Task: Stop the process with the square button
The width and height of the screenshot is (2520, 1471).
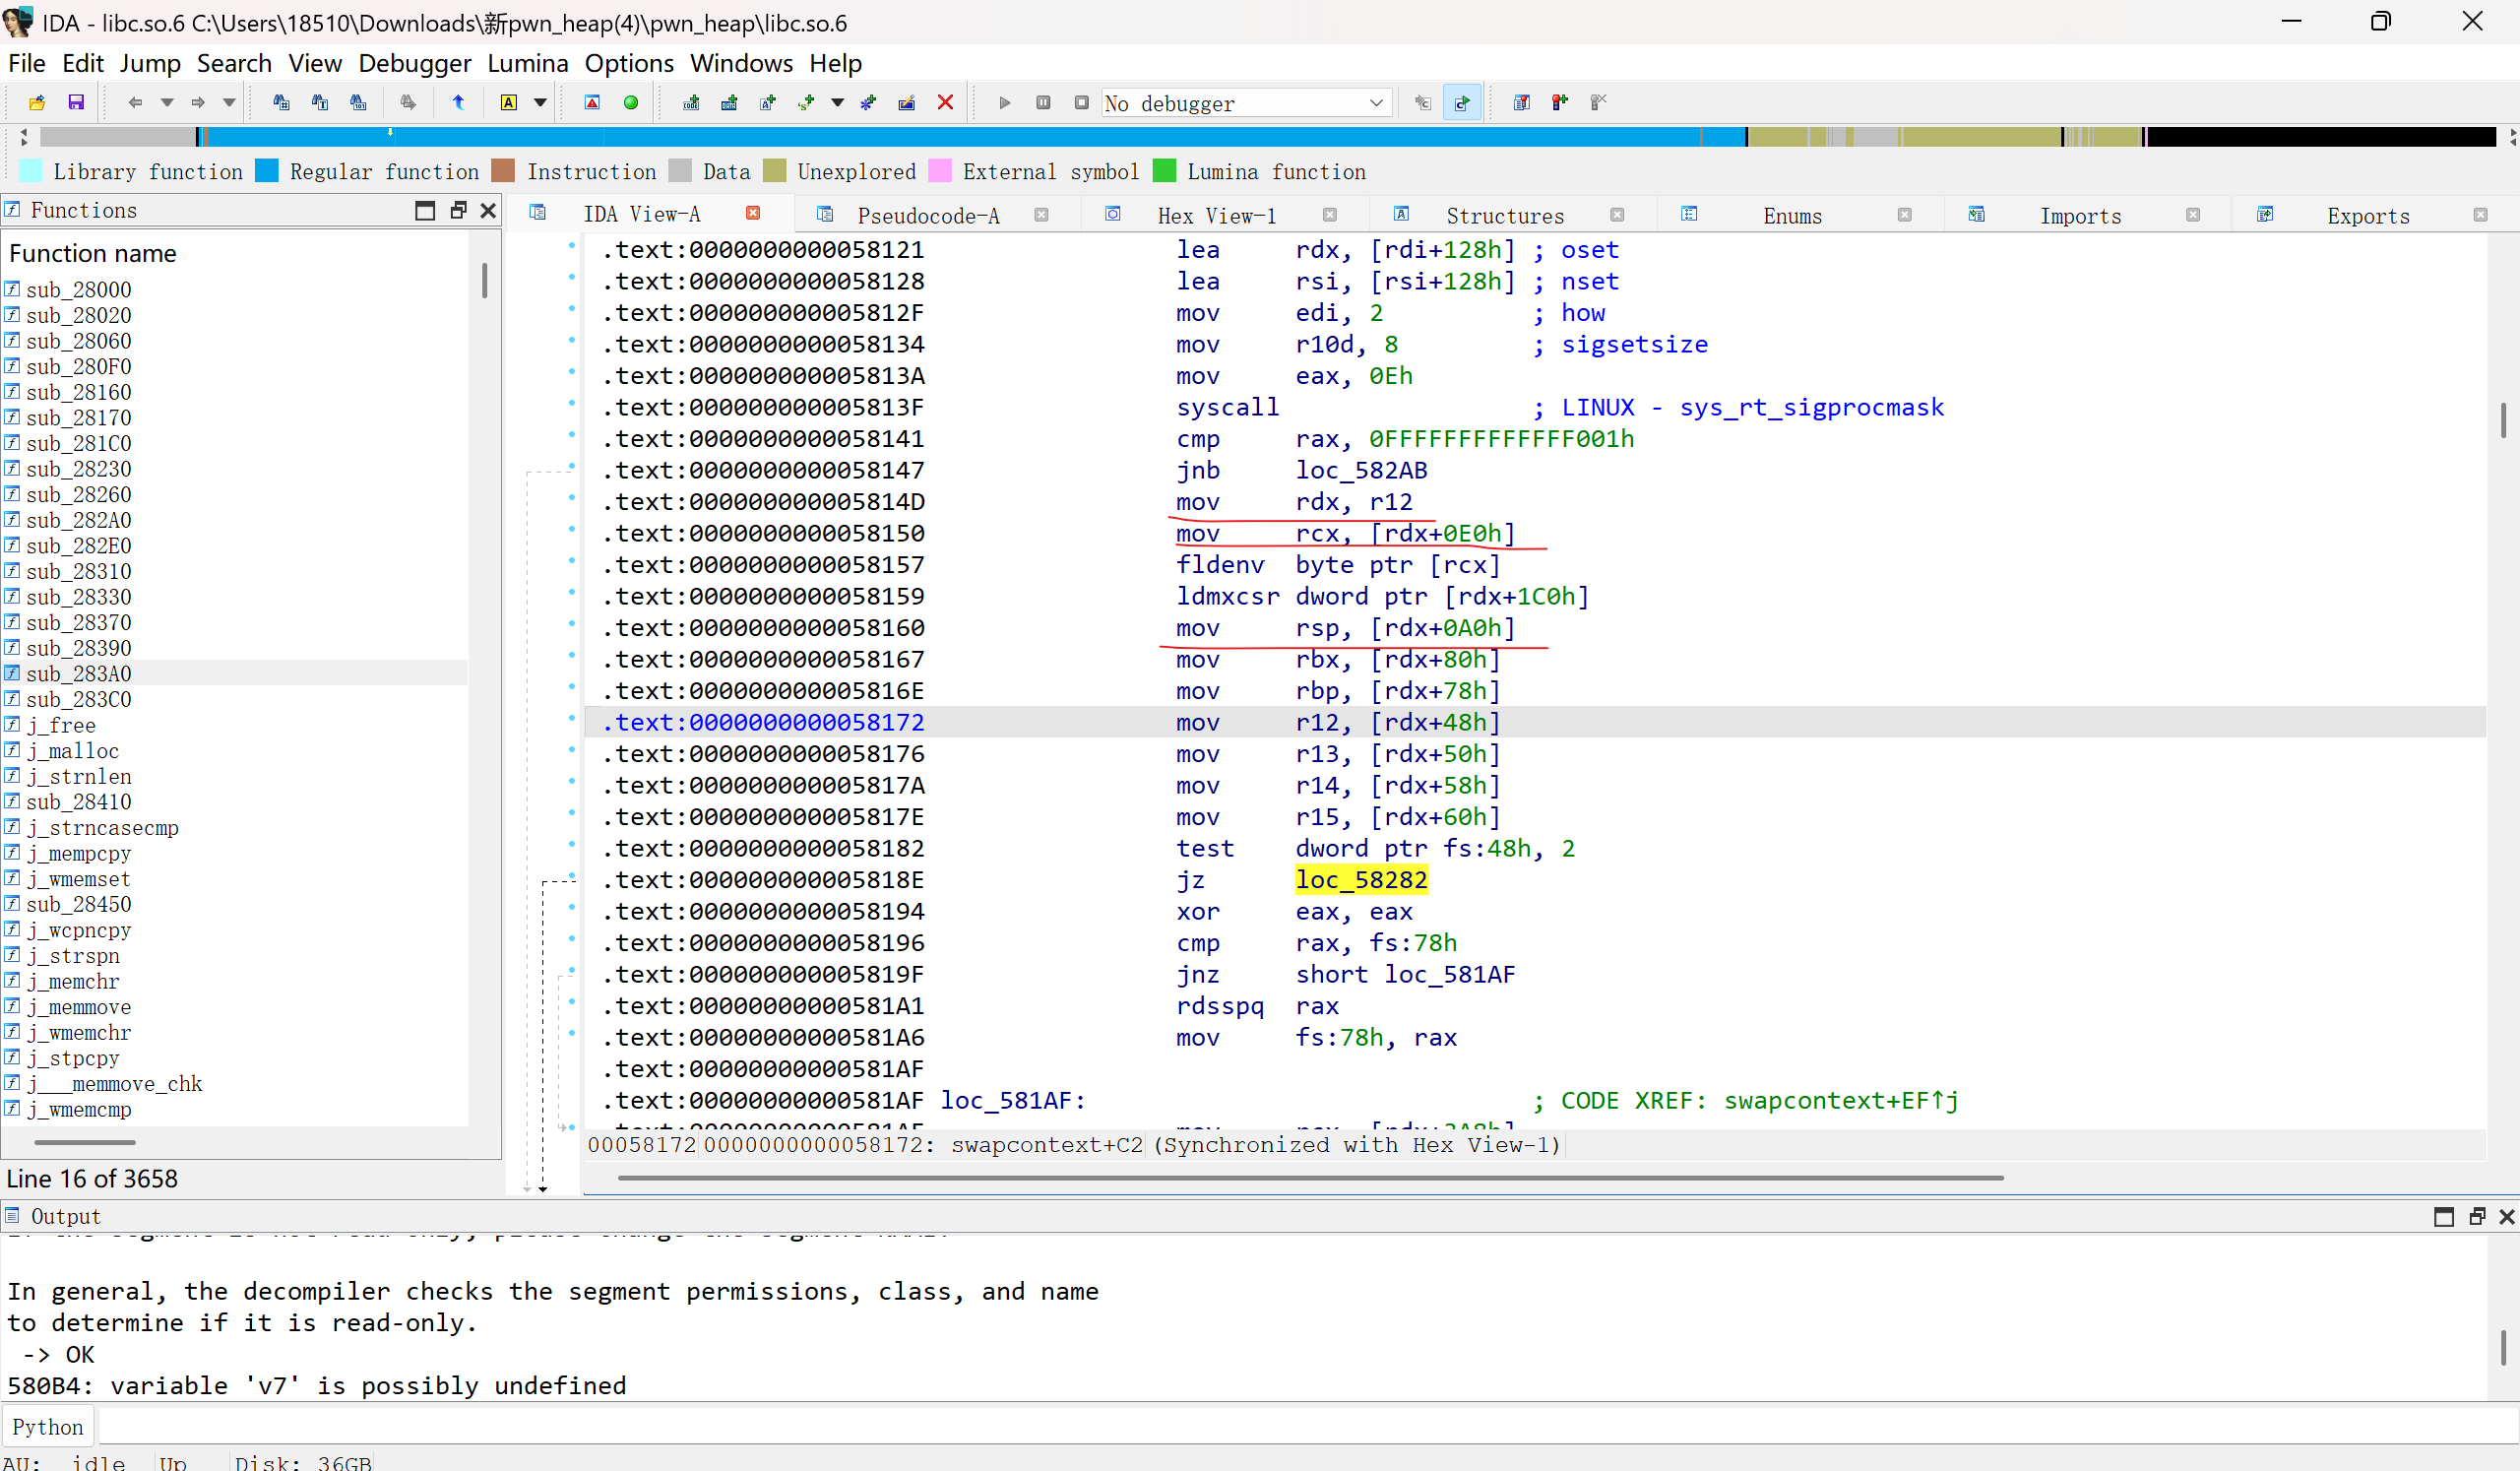Action: point(1082,102)
